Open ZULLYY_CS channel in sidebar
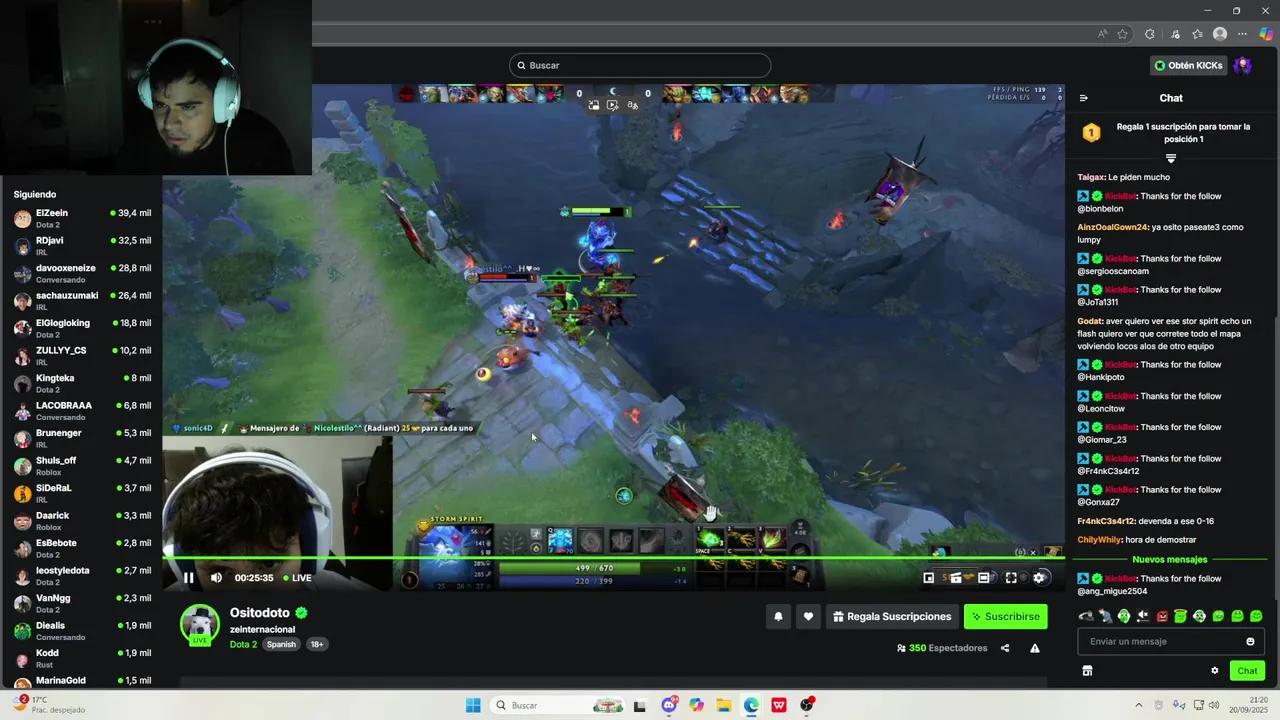The height and width of the screenshot is (720, 1280). pyautogui.click(x=82, y=356)
